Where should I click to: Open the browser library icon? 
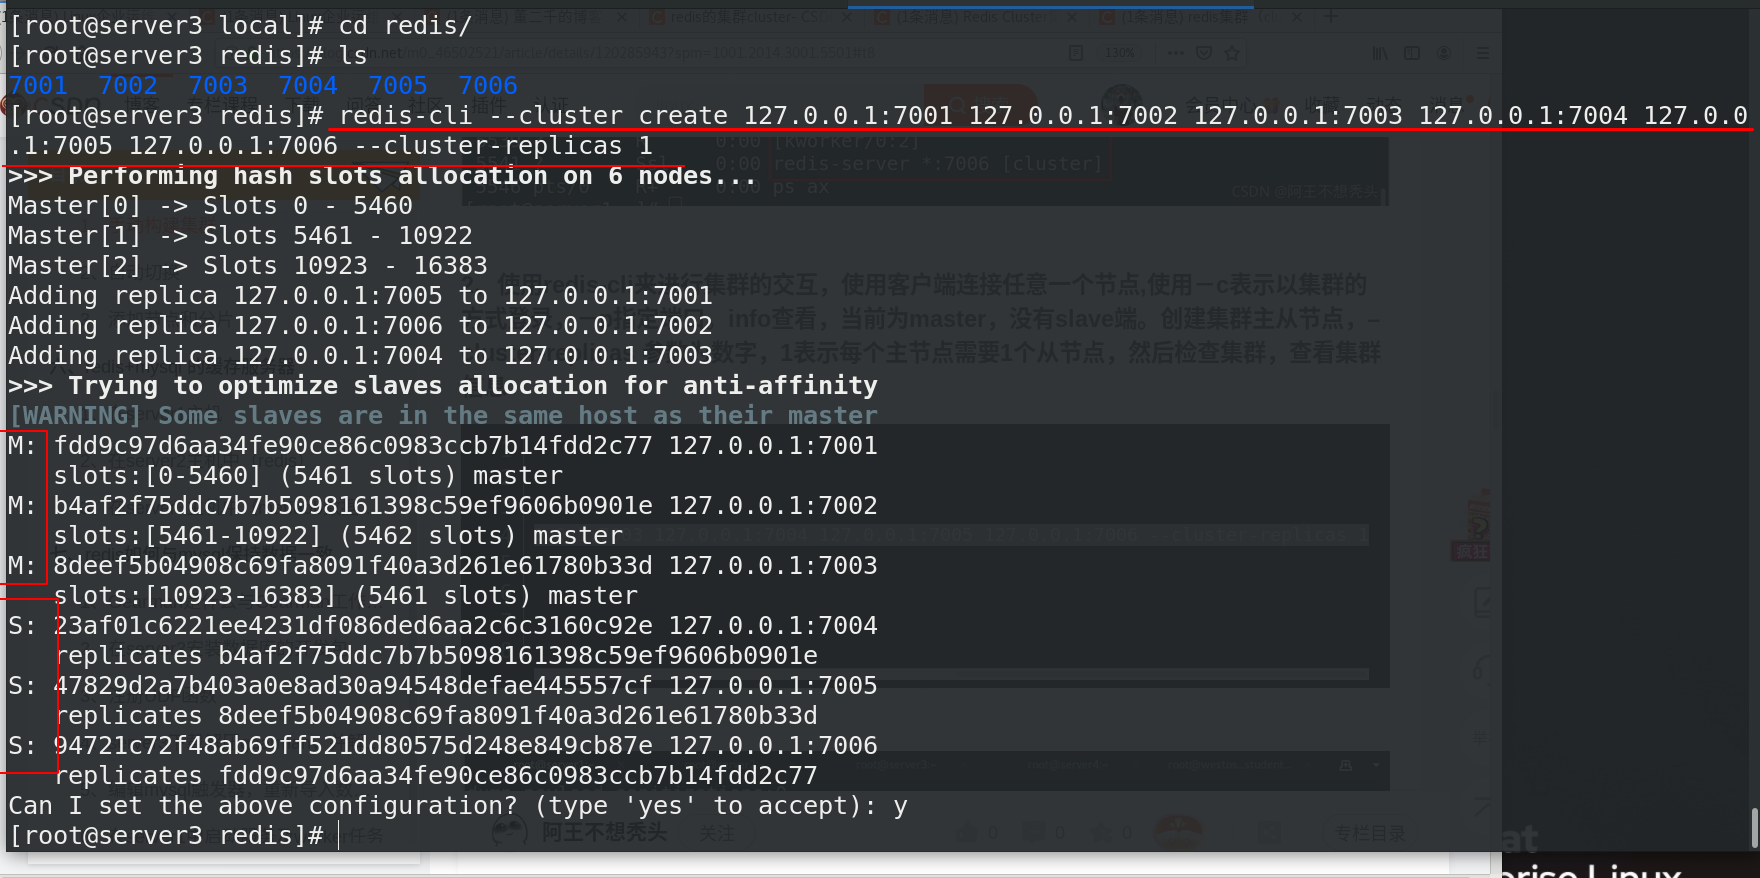coord(1380,53)
